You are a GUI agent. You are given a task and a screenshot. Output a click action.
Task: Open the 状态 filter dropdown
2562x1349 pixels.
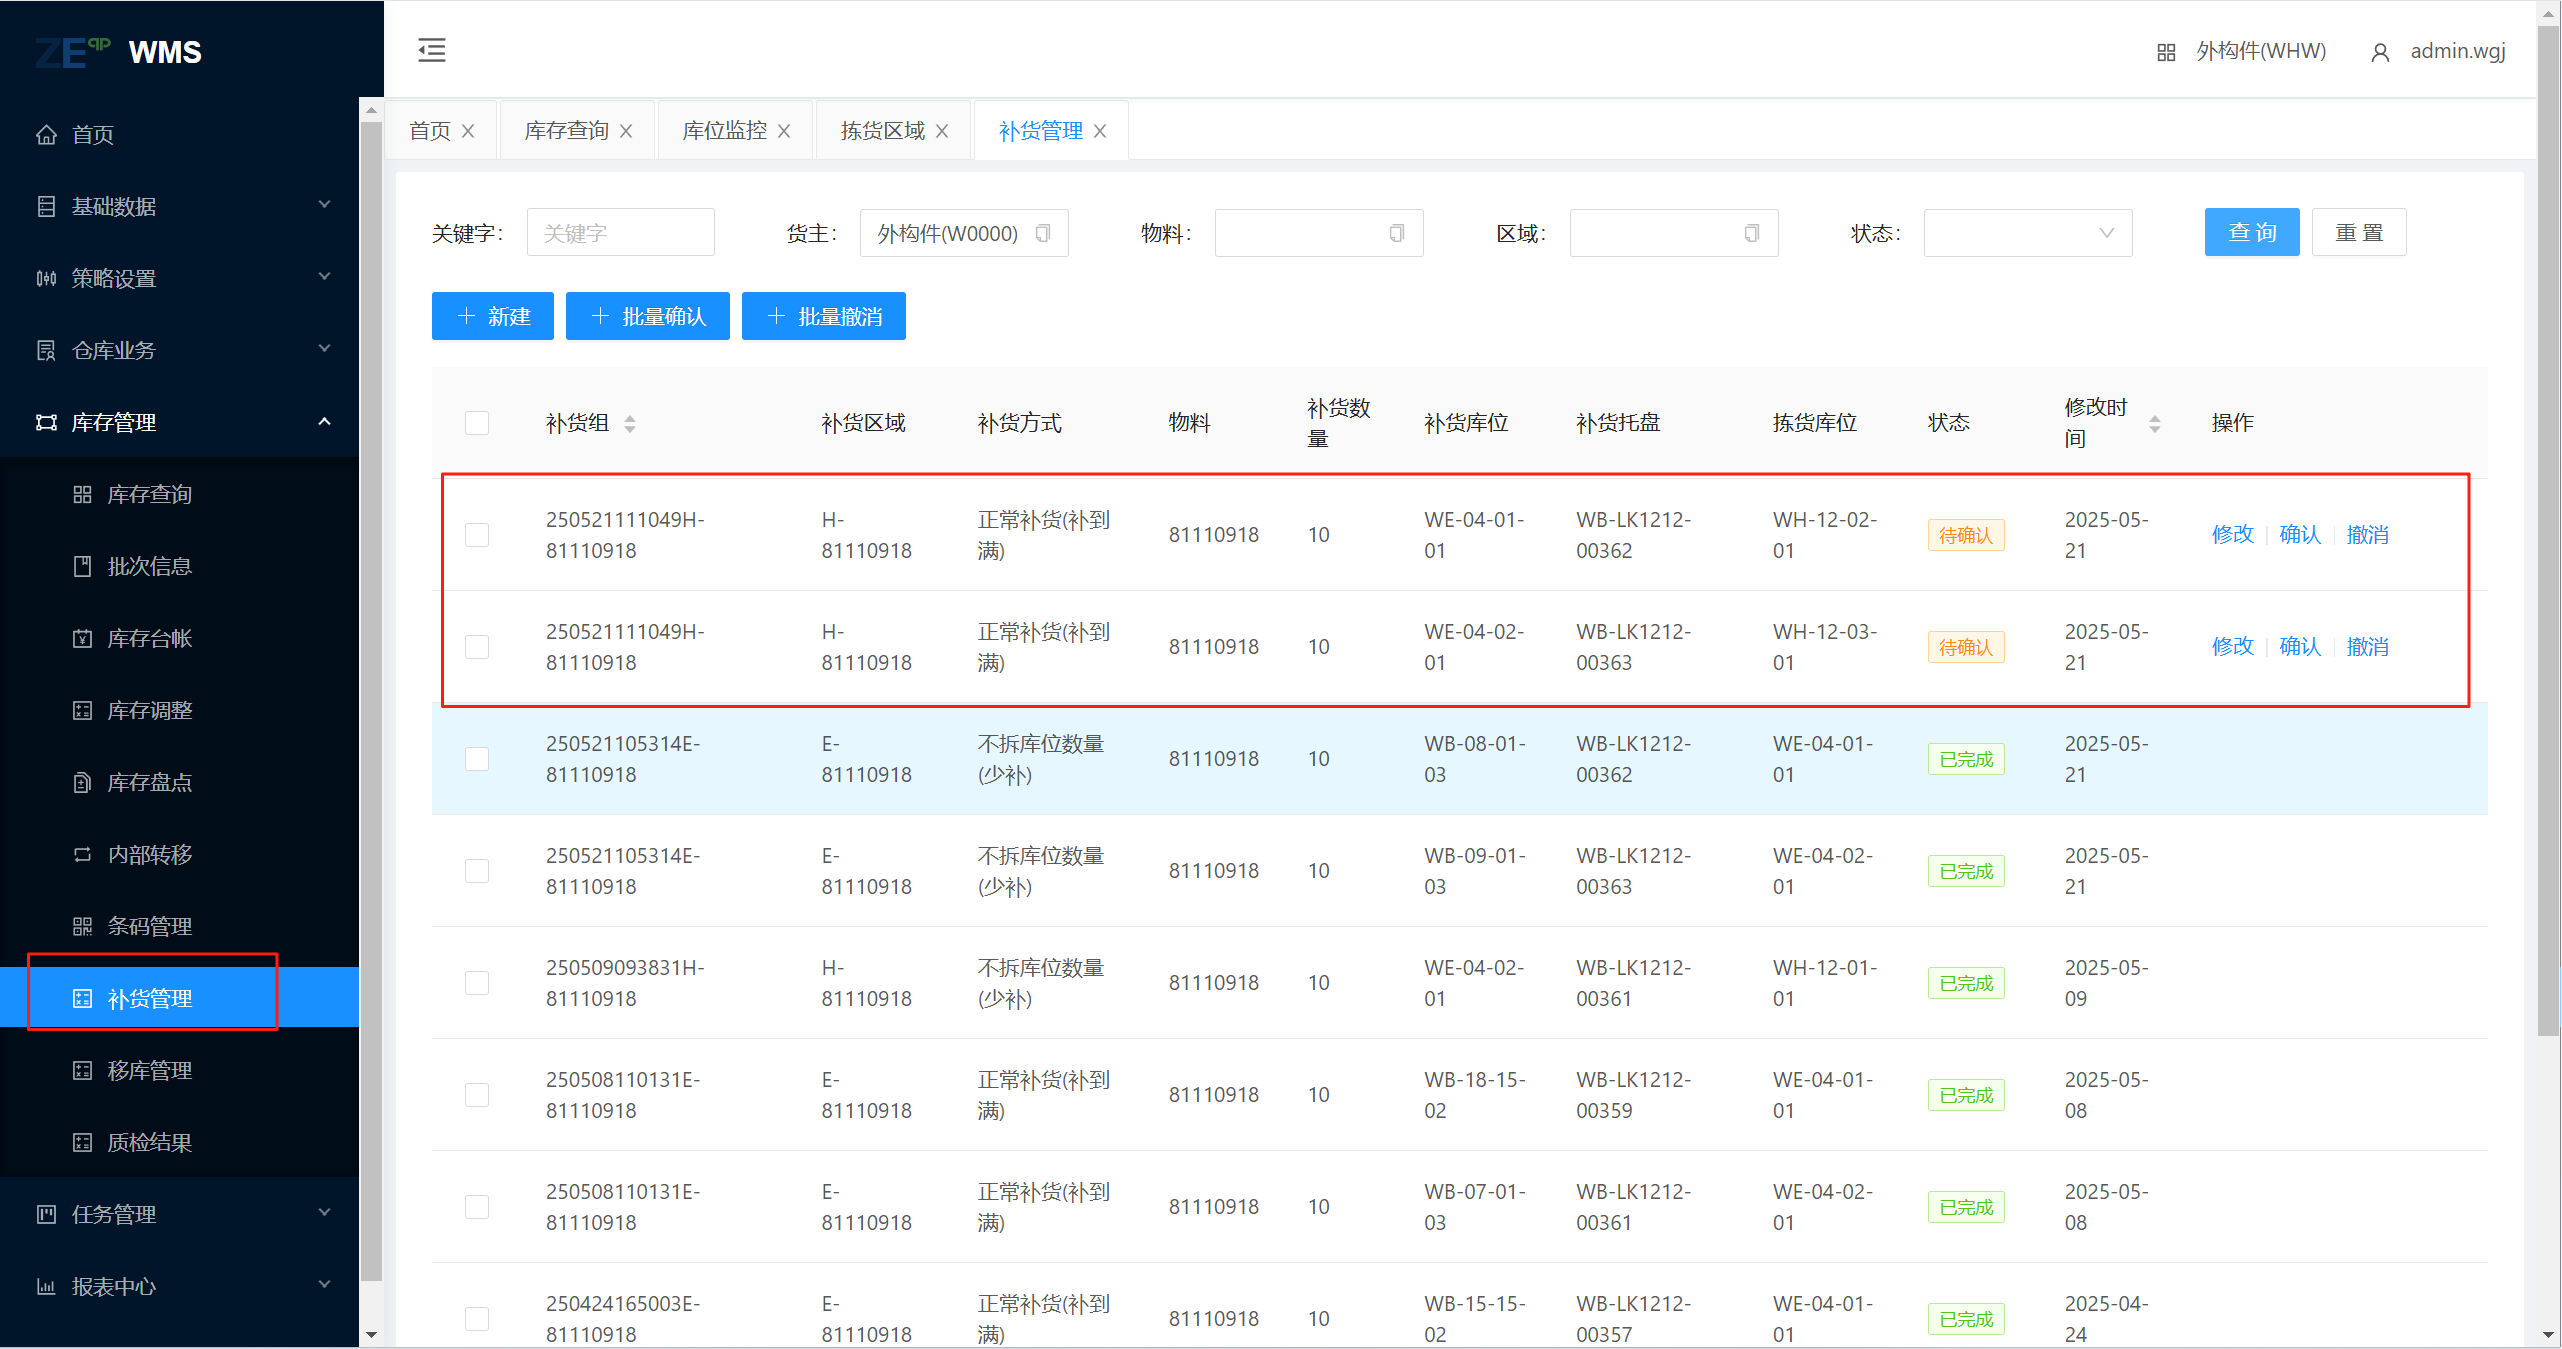tap(2027, 233)
